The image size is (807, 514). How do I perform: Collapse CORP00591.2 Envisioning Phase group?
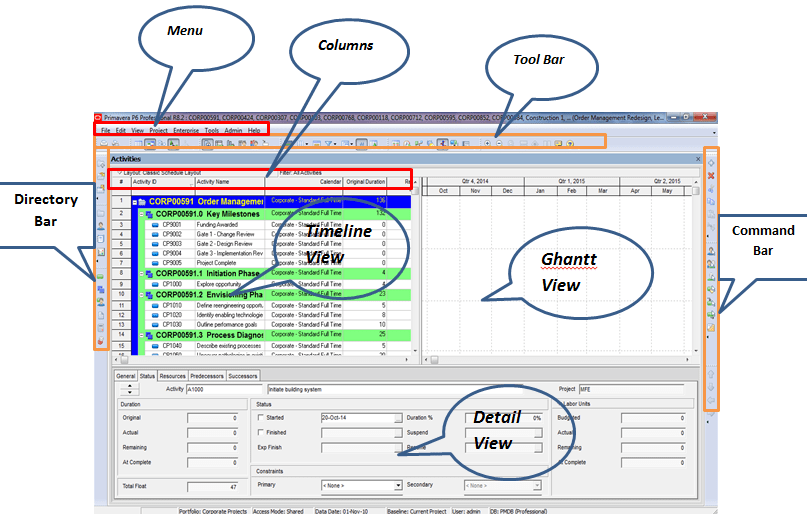[142, 295]
